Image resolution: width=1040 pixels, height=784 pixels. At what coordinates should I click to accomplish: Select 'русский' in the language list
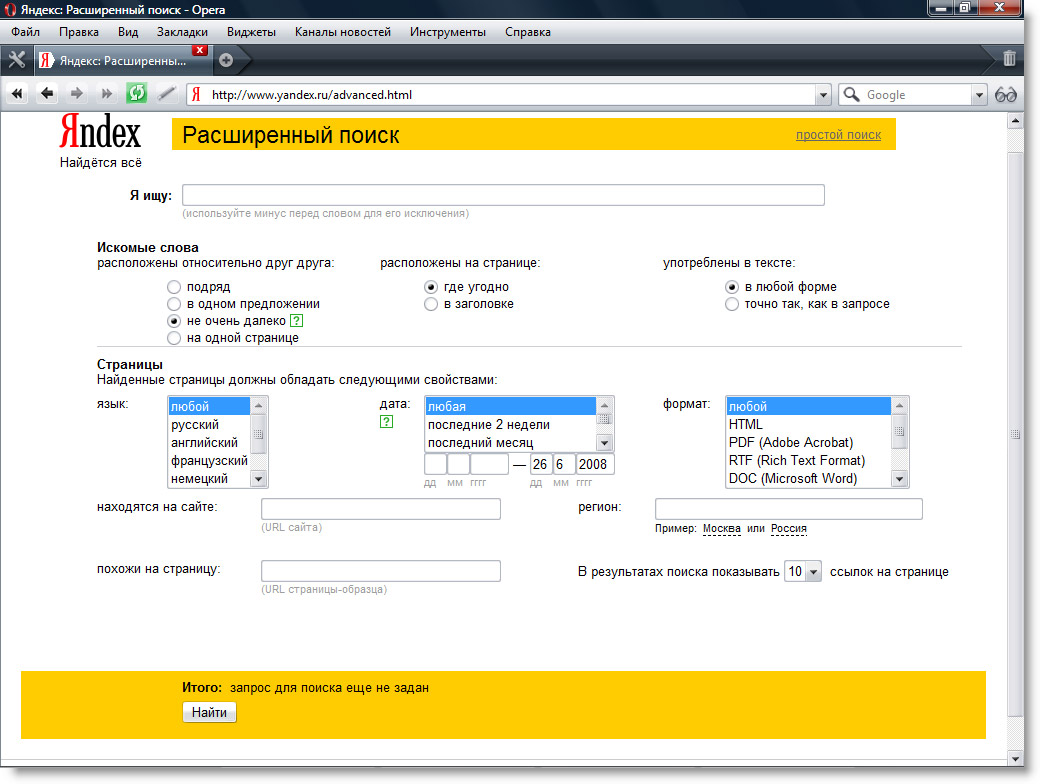210,425
